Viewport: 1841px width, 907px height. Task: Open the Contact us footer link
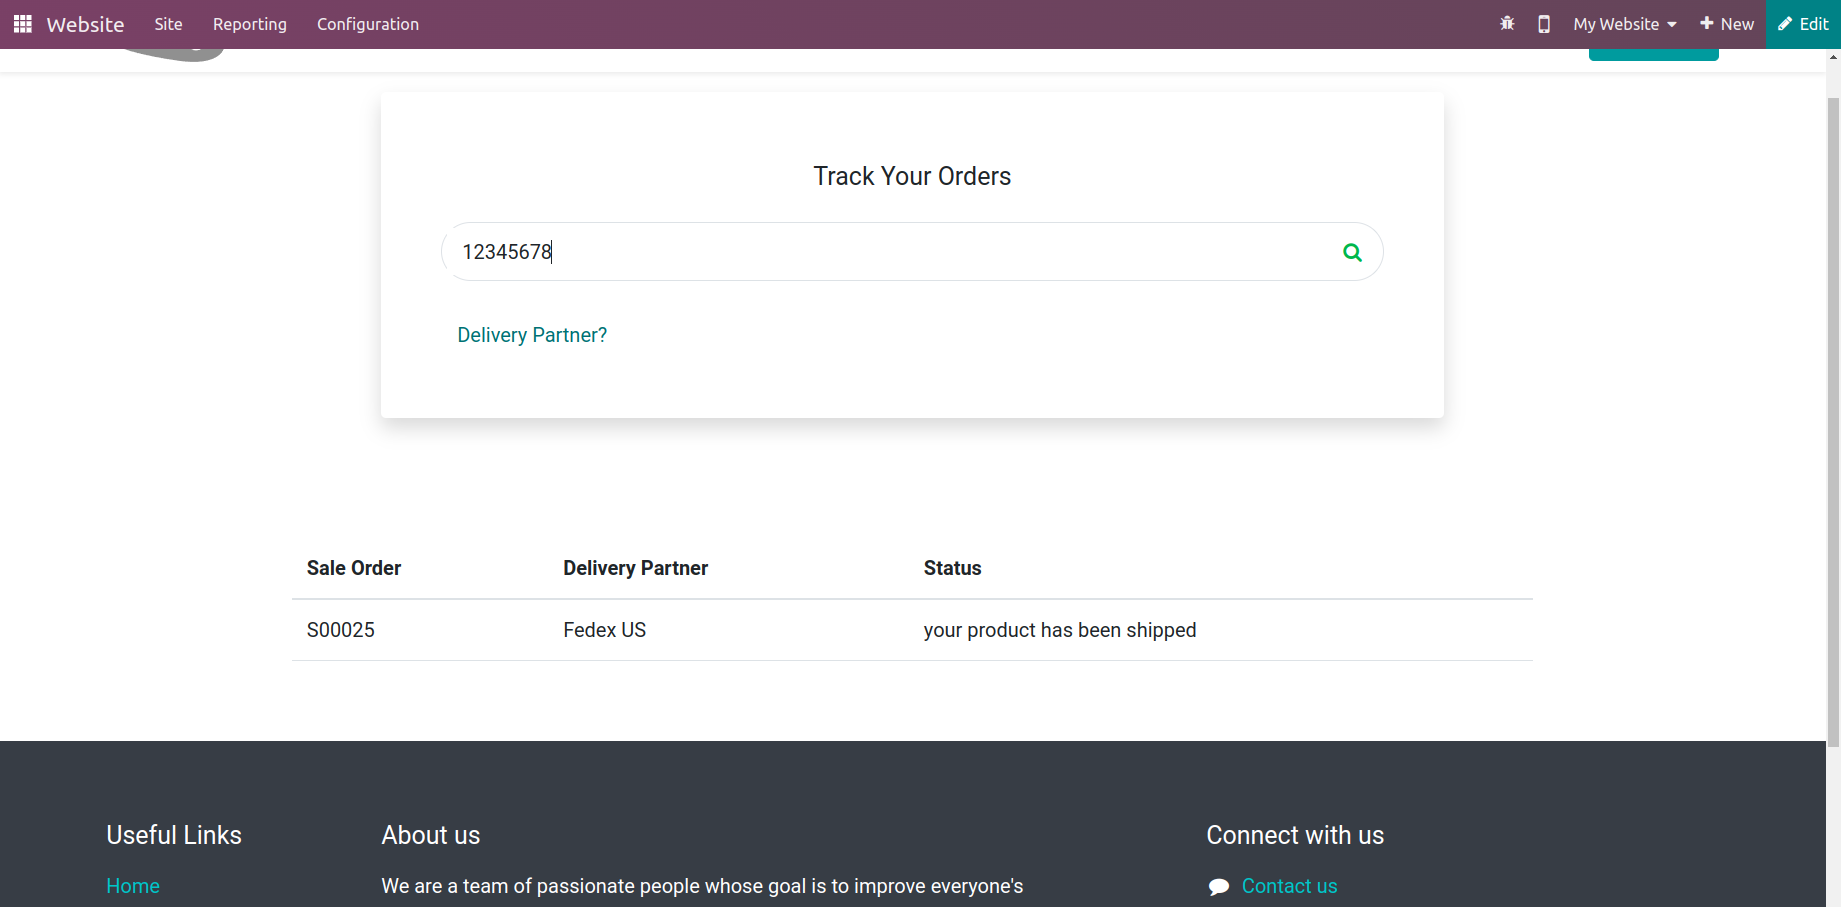point(1289,886)
